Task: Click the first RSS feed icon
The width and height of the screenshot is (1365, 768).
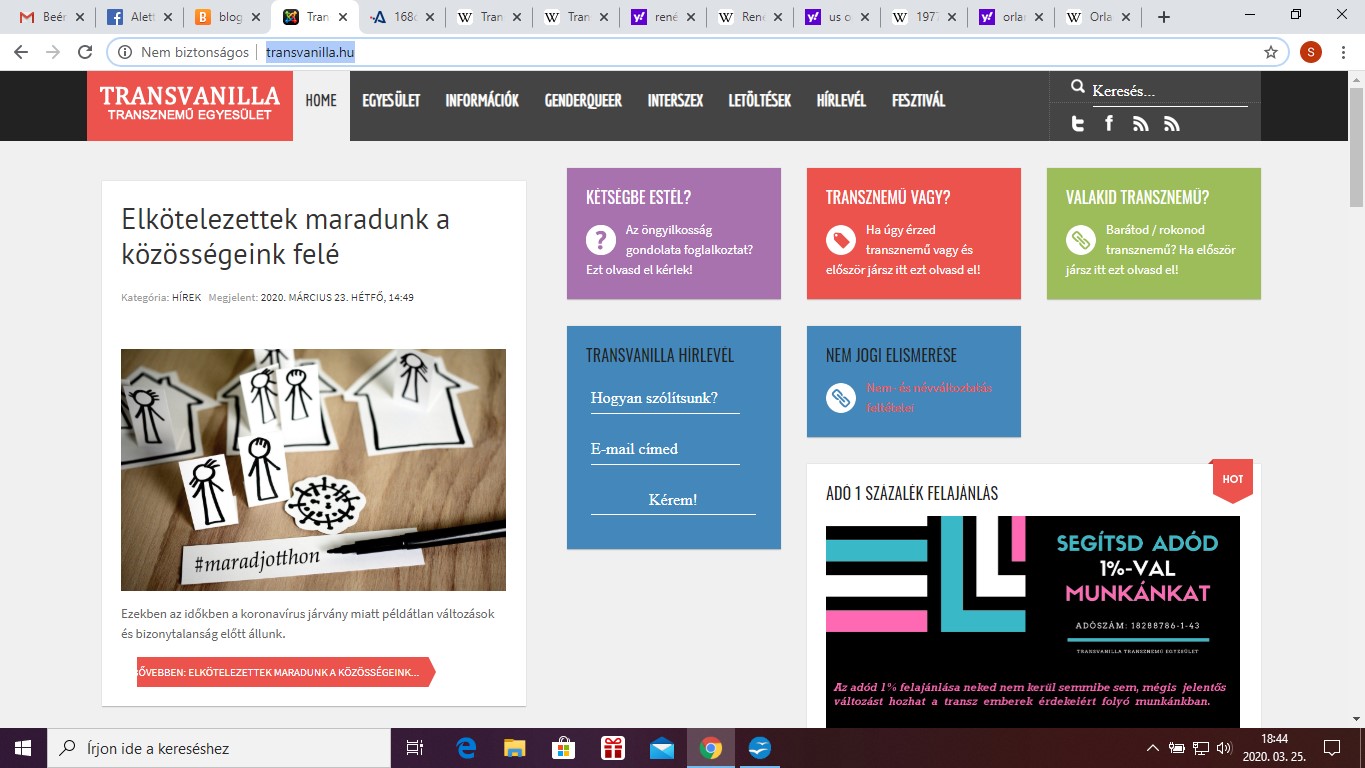Action: [x=1141, y=124]
